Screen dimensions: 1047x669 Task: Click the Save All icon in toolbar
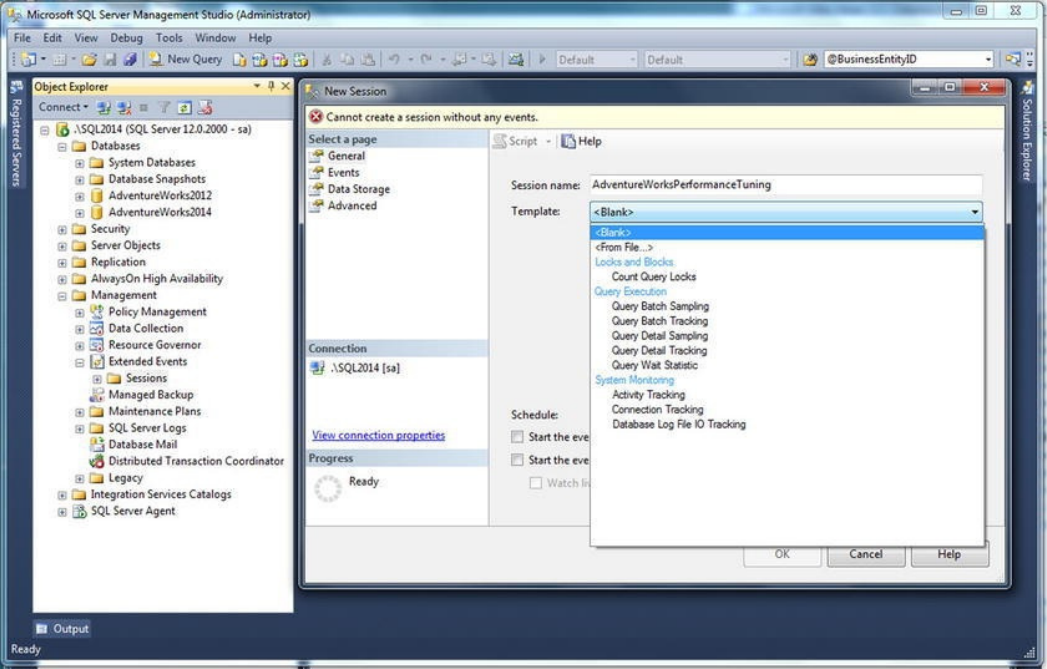coord(130,59)
